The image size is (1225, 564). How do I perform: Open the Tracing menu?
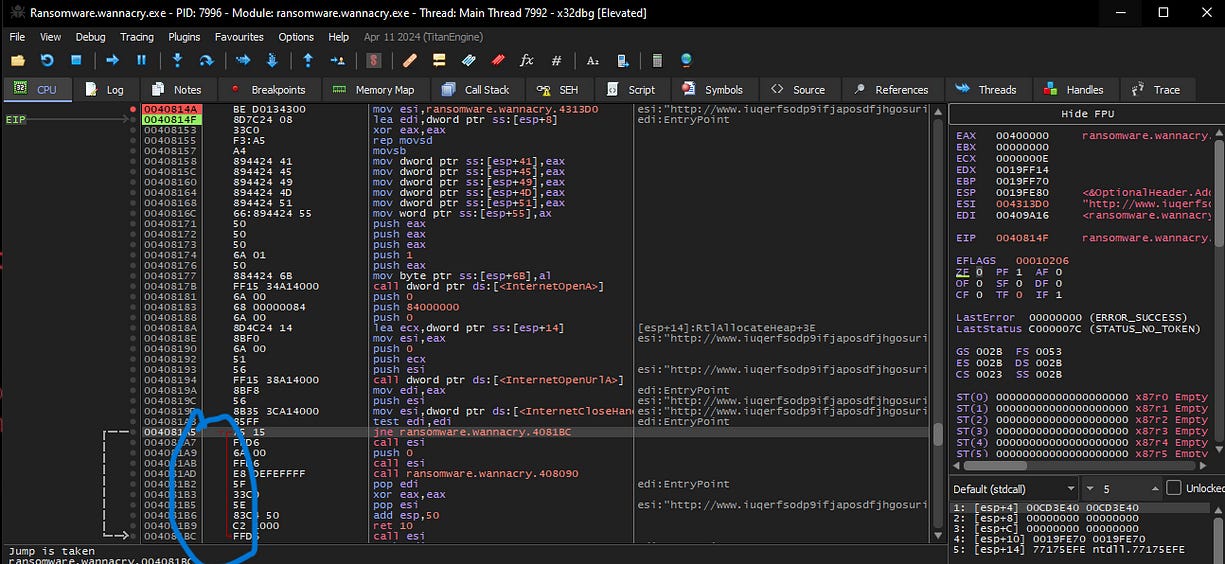[136, 37]
